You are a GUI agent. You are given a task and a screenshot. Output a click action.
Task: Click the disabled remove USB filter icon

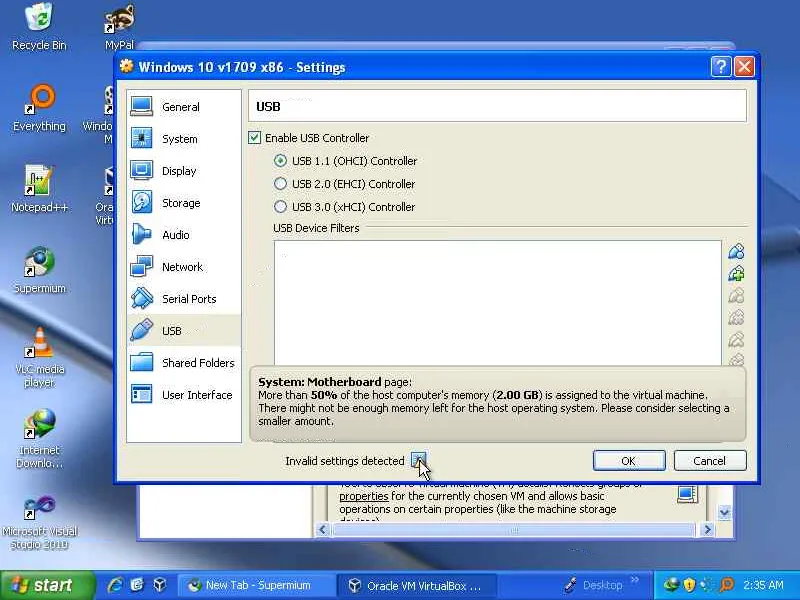[x=736, y=317]
